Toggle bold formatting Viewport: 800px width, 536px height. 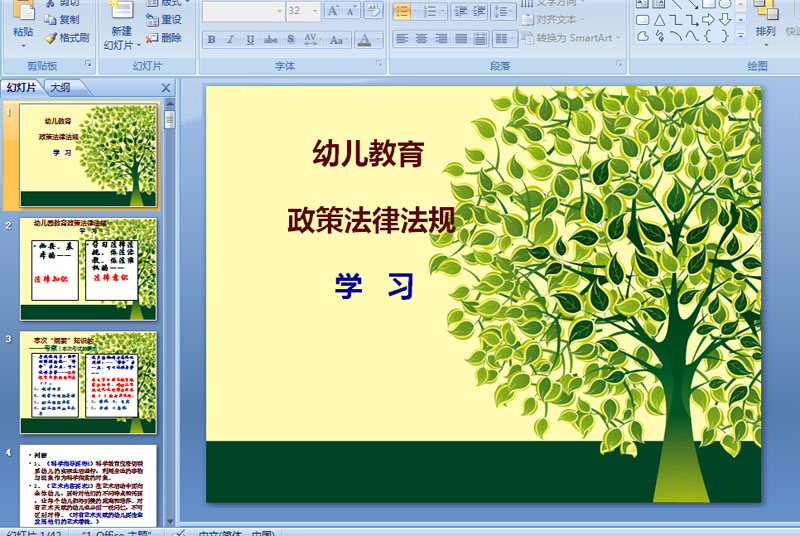click(x=211, y=39)
